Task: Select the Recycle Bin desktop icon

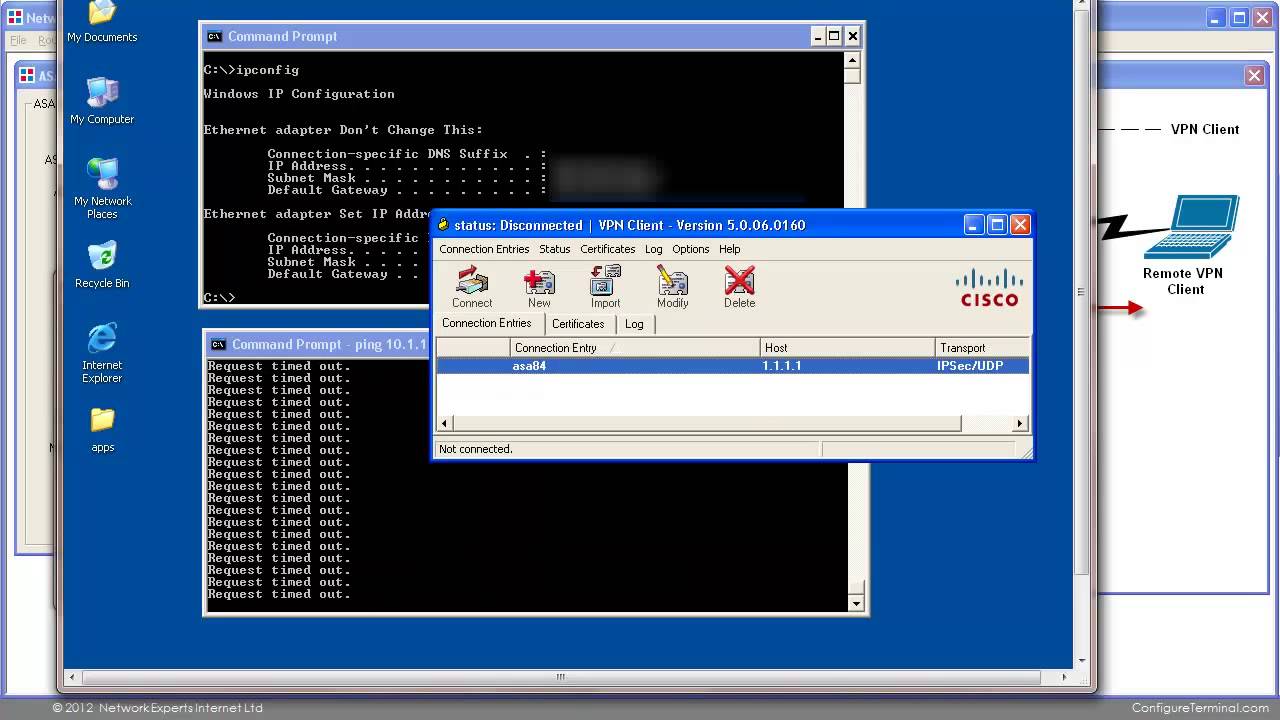Action: pyautogui.click(x=102, y=265)
